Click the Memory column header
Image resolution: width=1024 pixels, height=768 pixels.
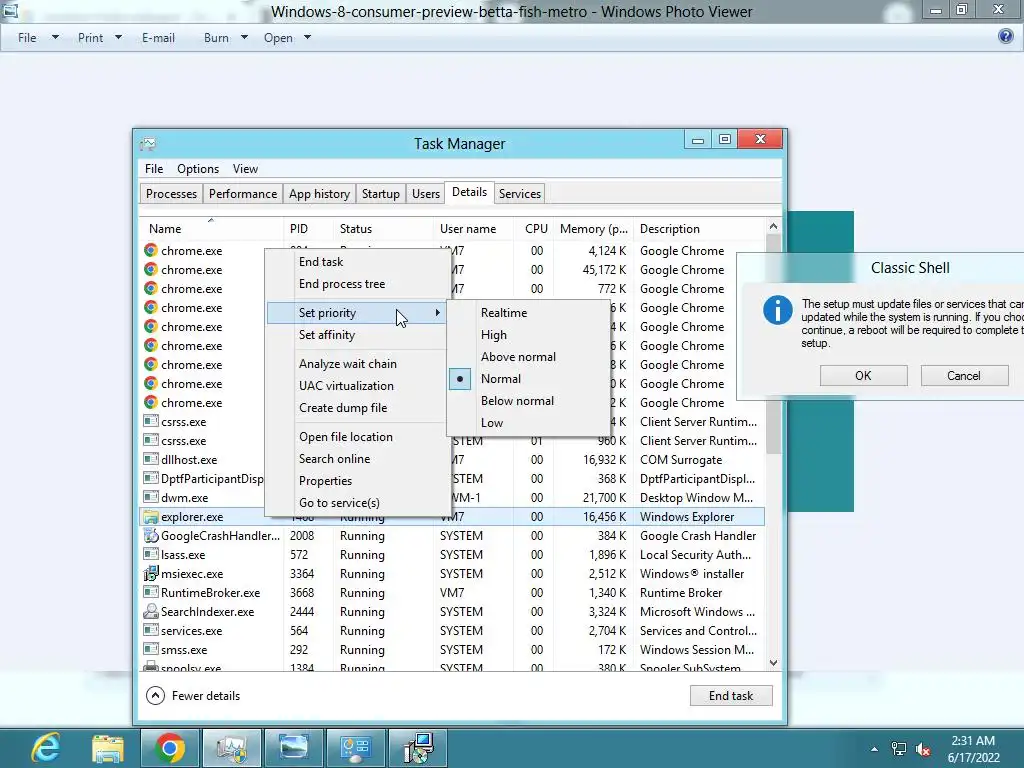[593, 229]
